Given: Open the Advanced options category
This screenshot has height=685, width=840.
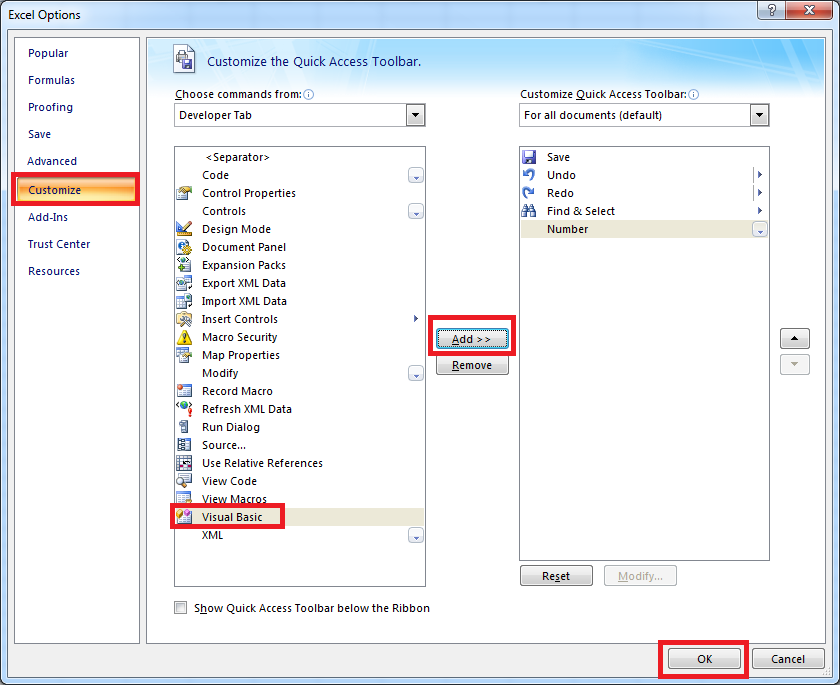Looking at the screenshot, I should (x=52, y=161).
